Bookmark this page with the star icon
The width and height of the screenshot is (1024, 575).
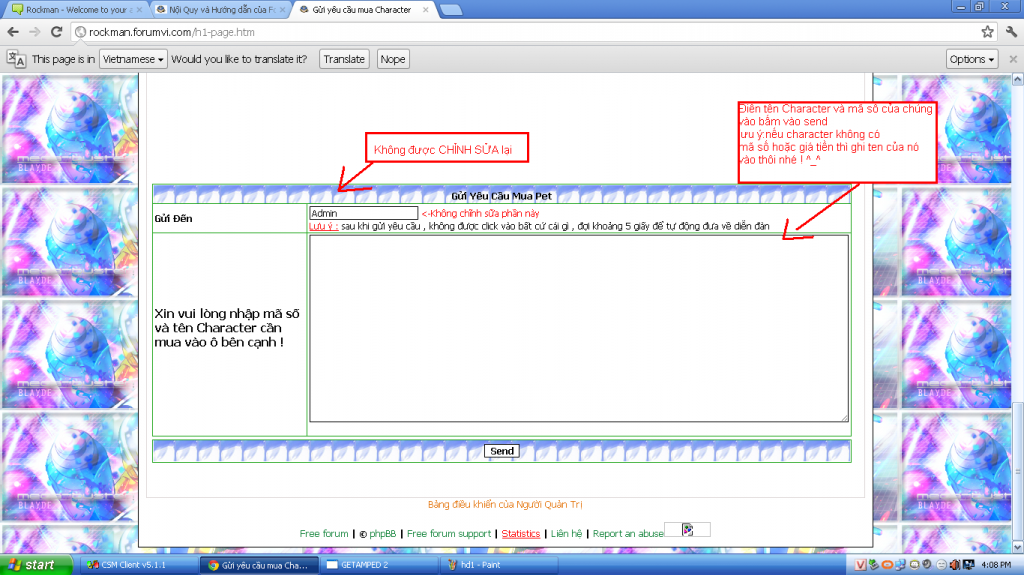point(987,32)
